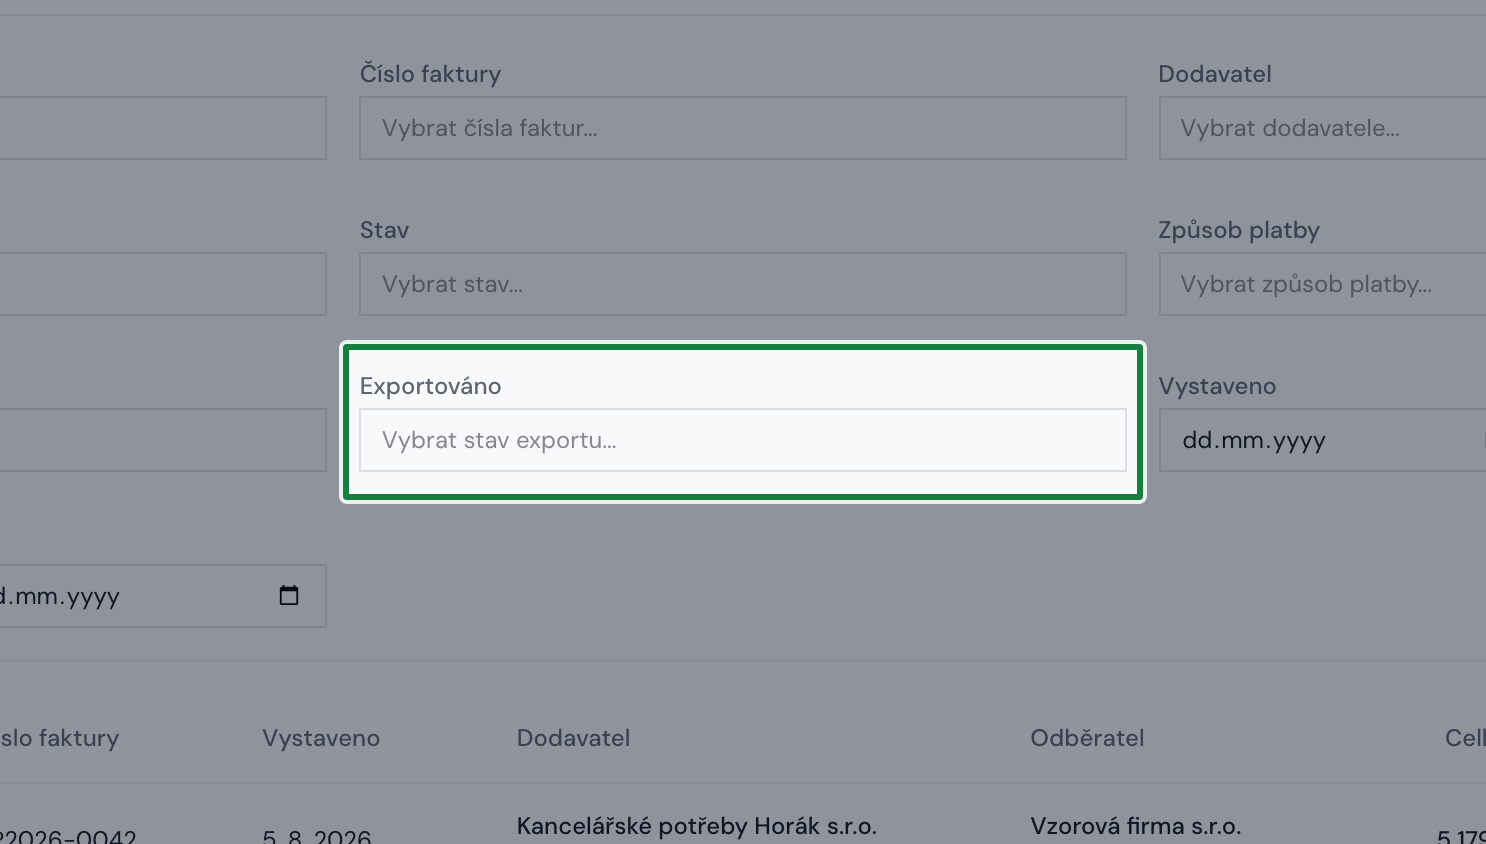Click the partially visible filter field beside Číslo faktury
Screen dimensions: 1486x844
[163, 128]
